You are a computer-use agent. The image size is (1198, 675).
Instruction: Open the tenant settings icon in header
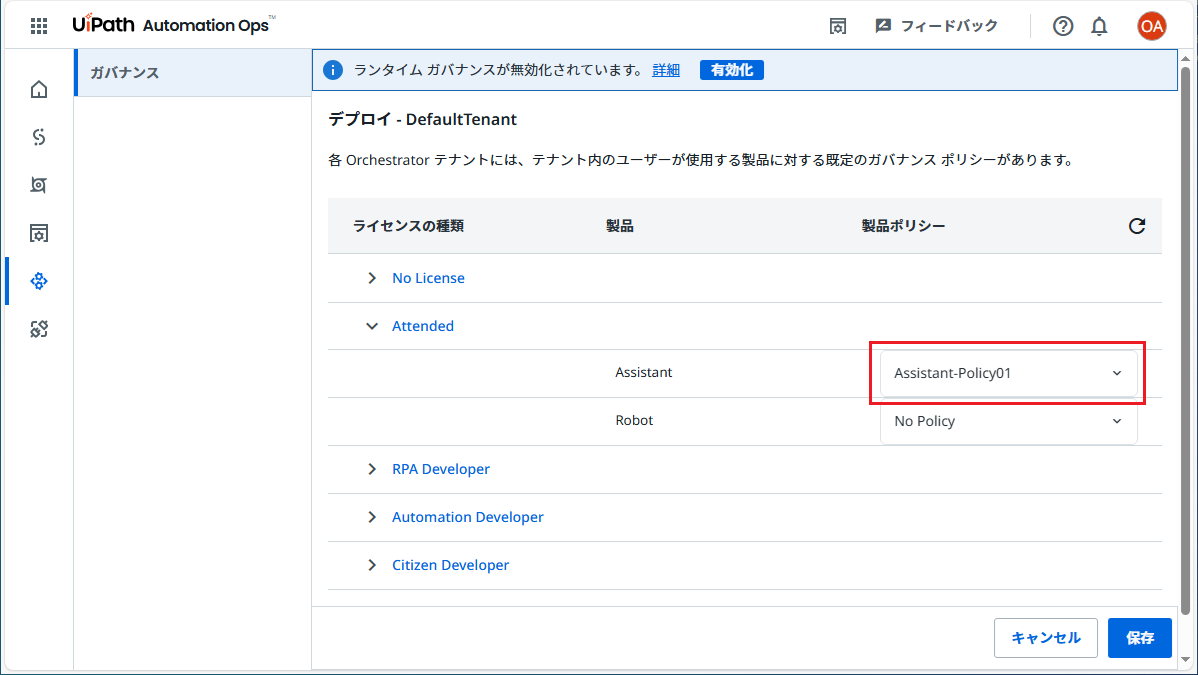(x=838, y=26)
